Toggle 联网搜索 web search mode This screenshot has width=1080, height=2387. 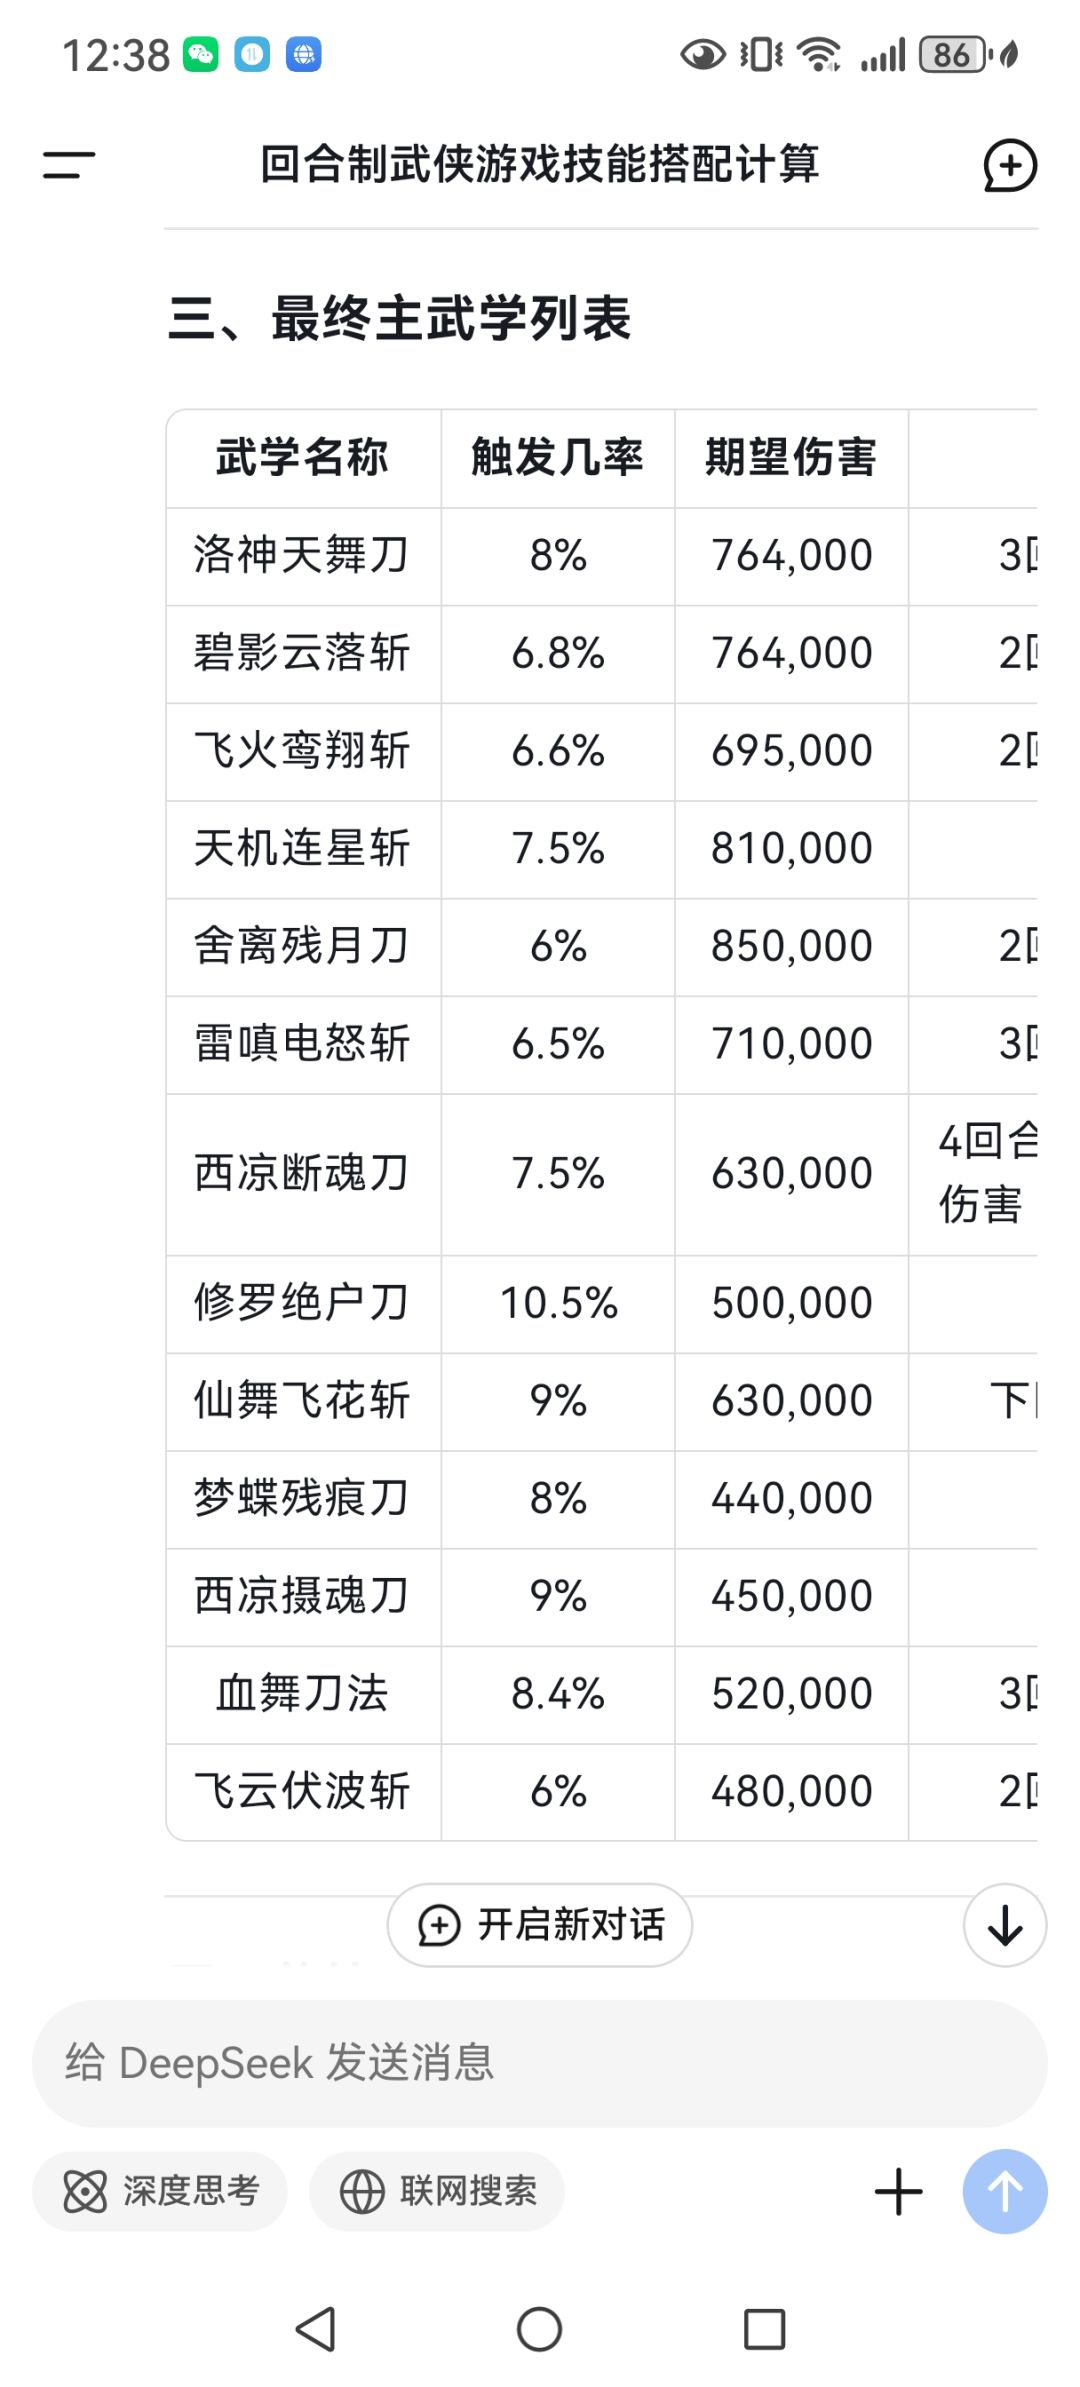437,2192
